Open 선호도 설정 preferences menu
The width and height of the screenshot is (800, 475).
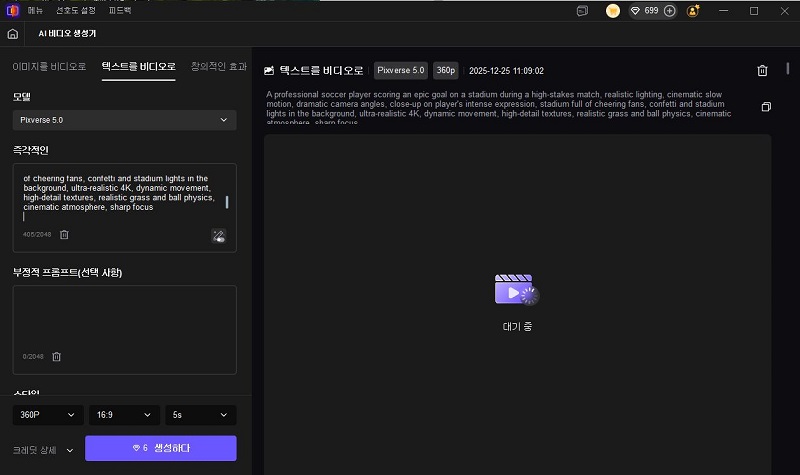(76, 10)
